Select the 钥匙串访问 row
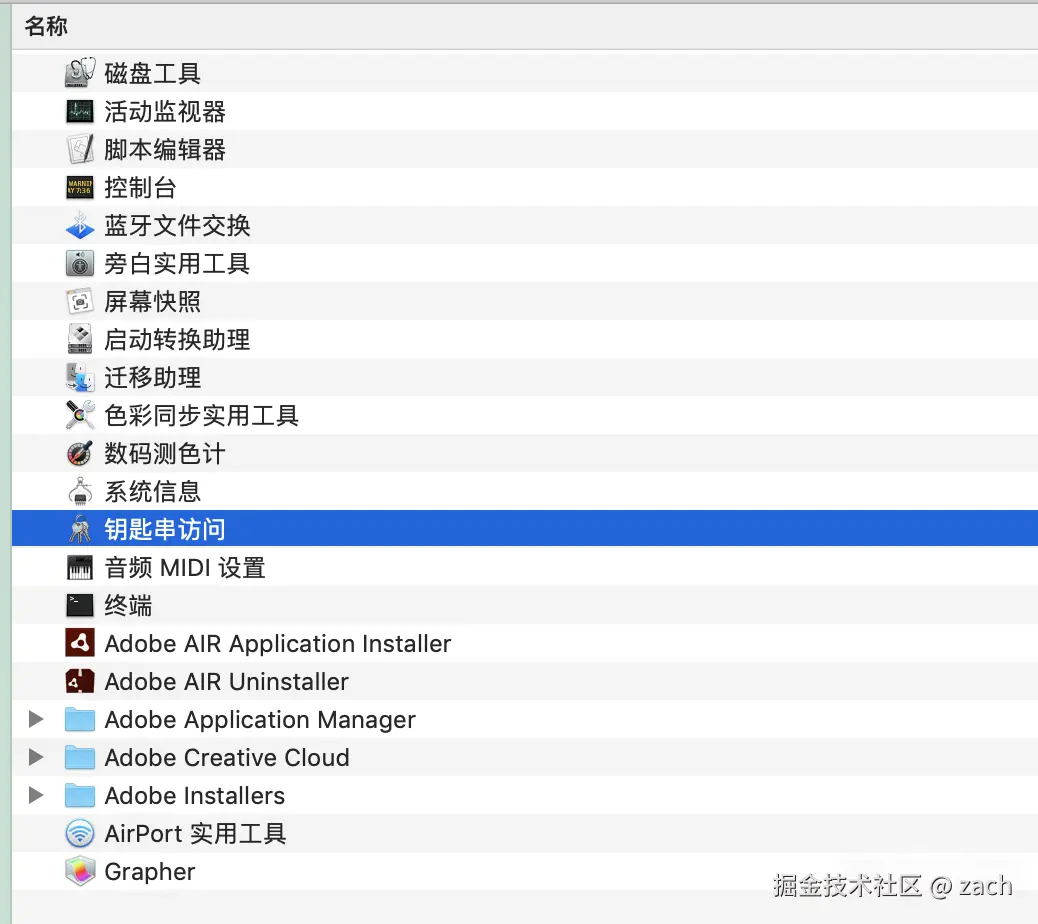The image size is (1038, 924). [165, 530]
